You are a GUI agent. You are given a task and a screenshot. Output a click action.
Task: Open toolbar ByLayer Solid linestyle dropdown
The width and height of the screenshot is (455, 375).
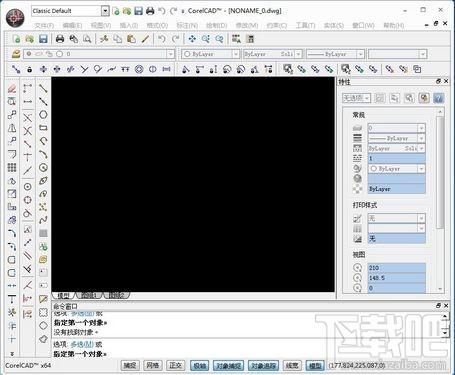[299, 54]
